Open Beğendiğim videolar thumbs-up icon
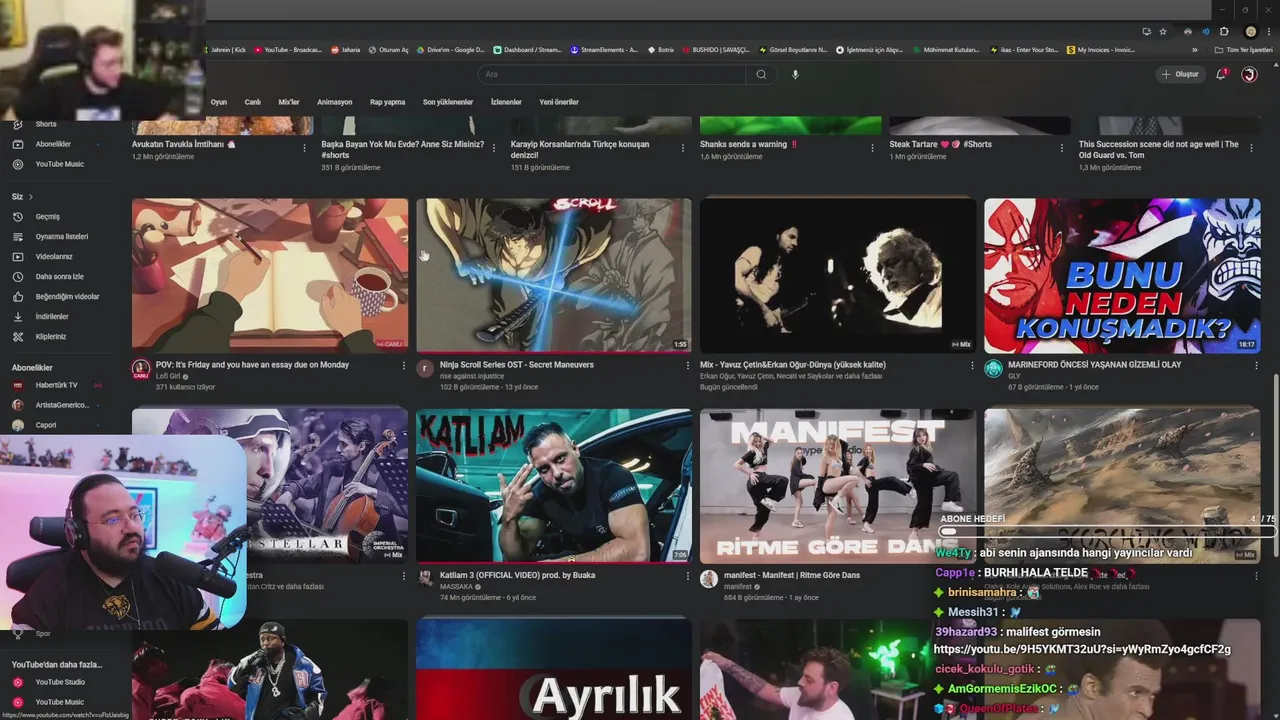1280x720 pixels. (17, 296)
